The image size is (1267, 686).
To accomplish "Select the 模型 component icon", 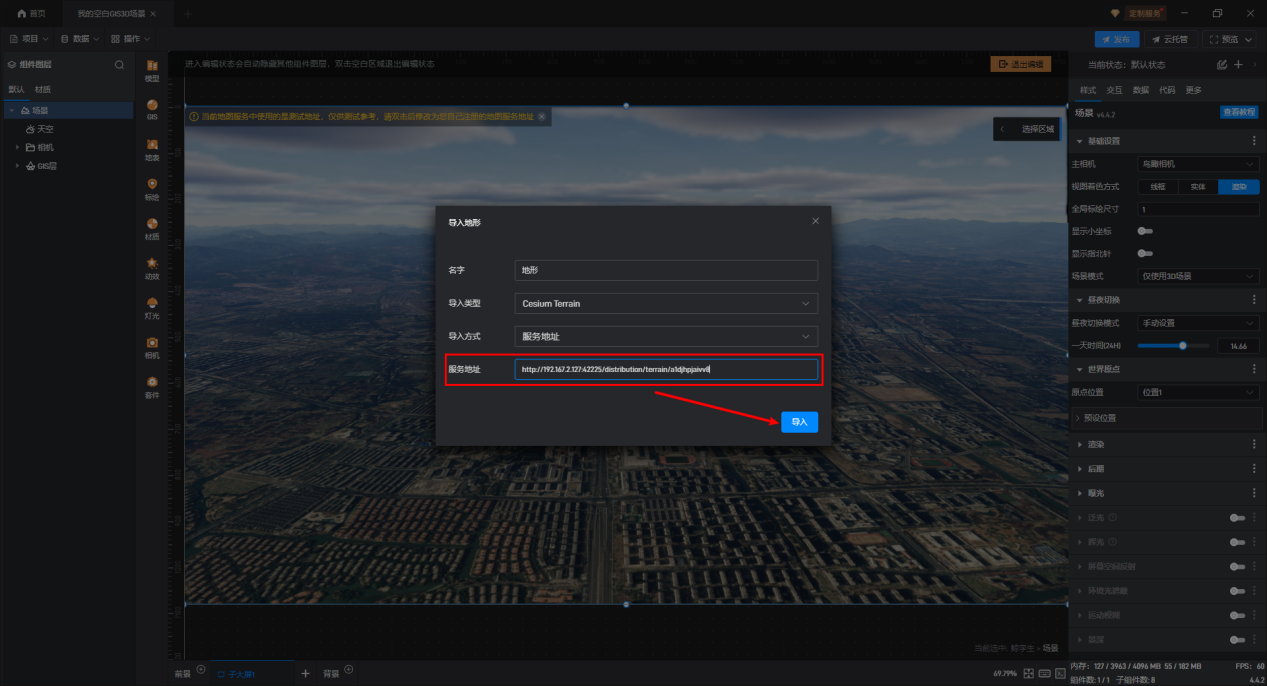I will click(x=152, y=69).
